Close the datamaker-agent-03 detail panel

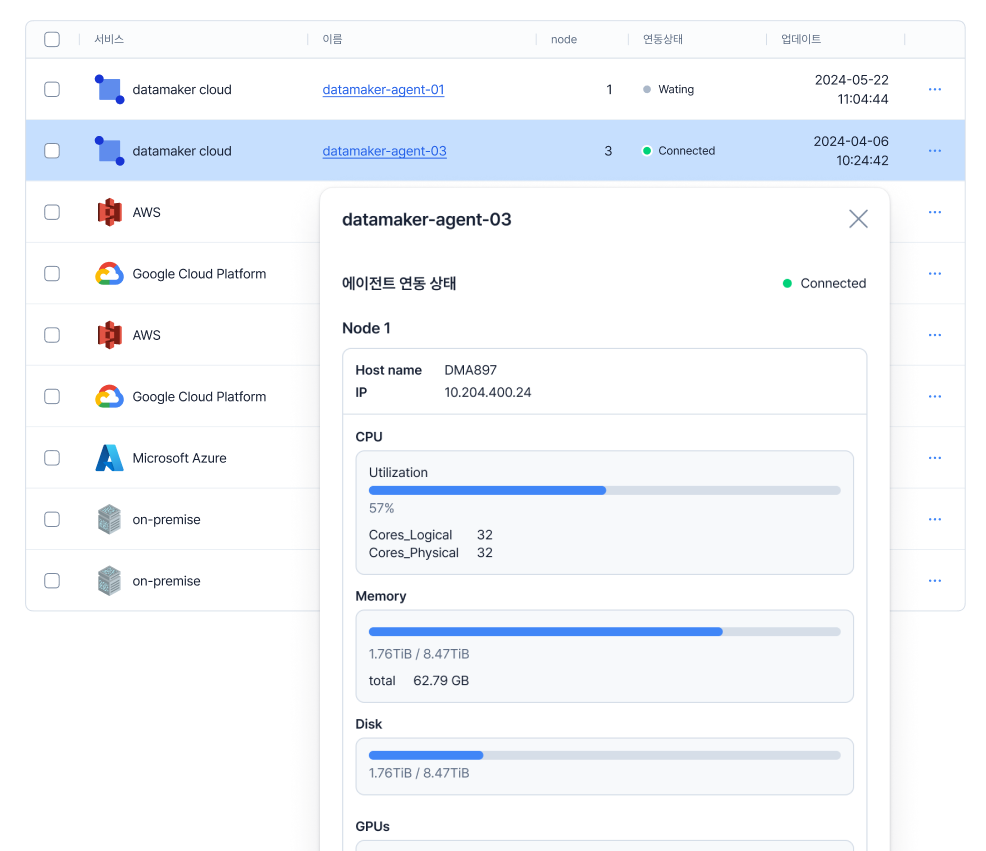pos(858,219)
